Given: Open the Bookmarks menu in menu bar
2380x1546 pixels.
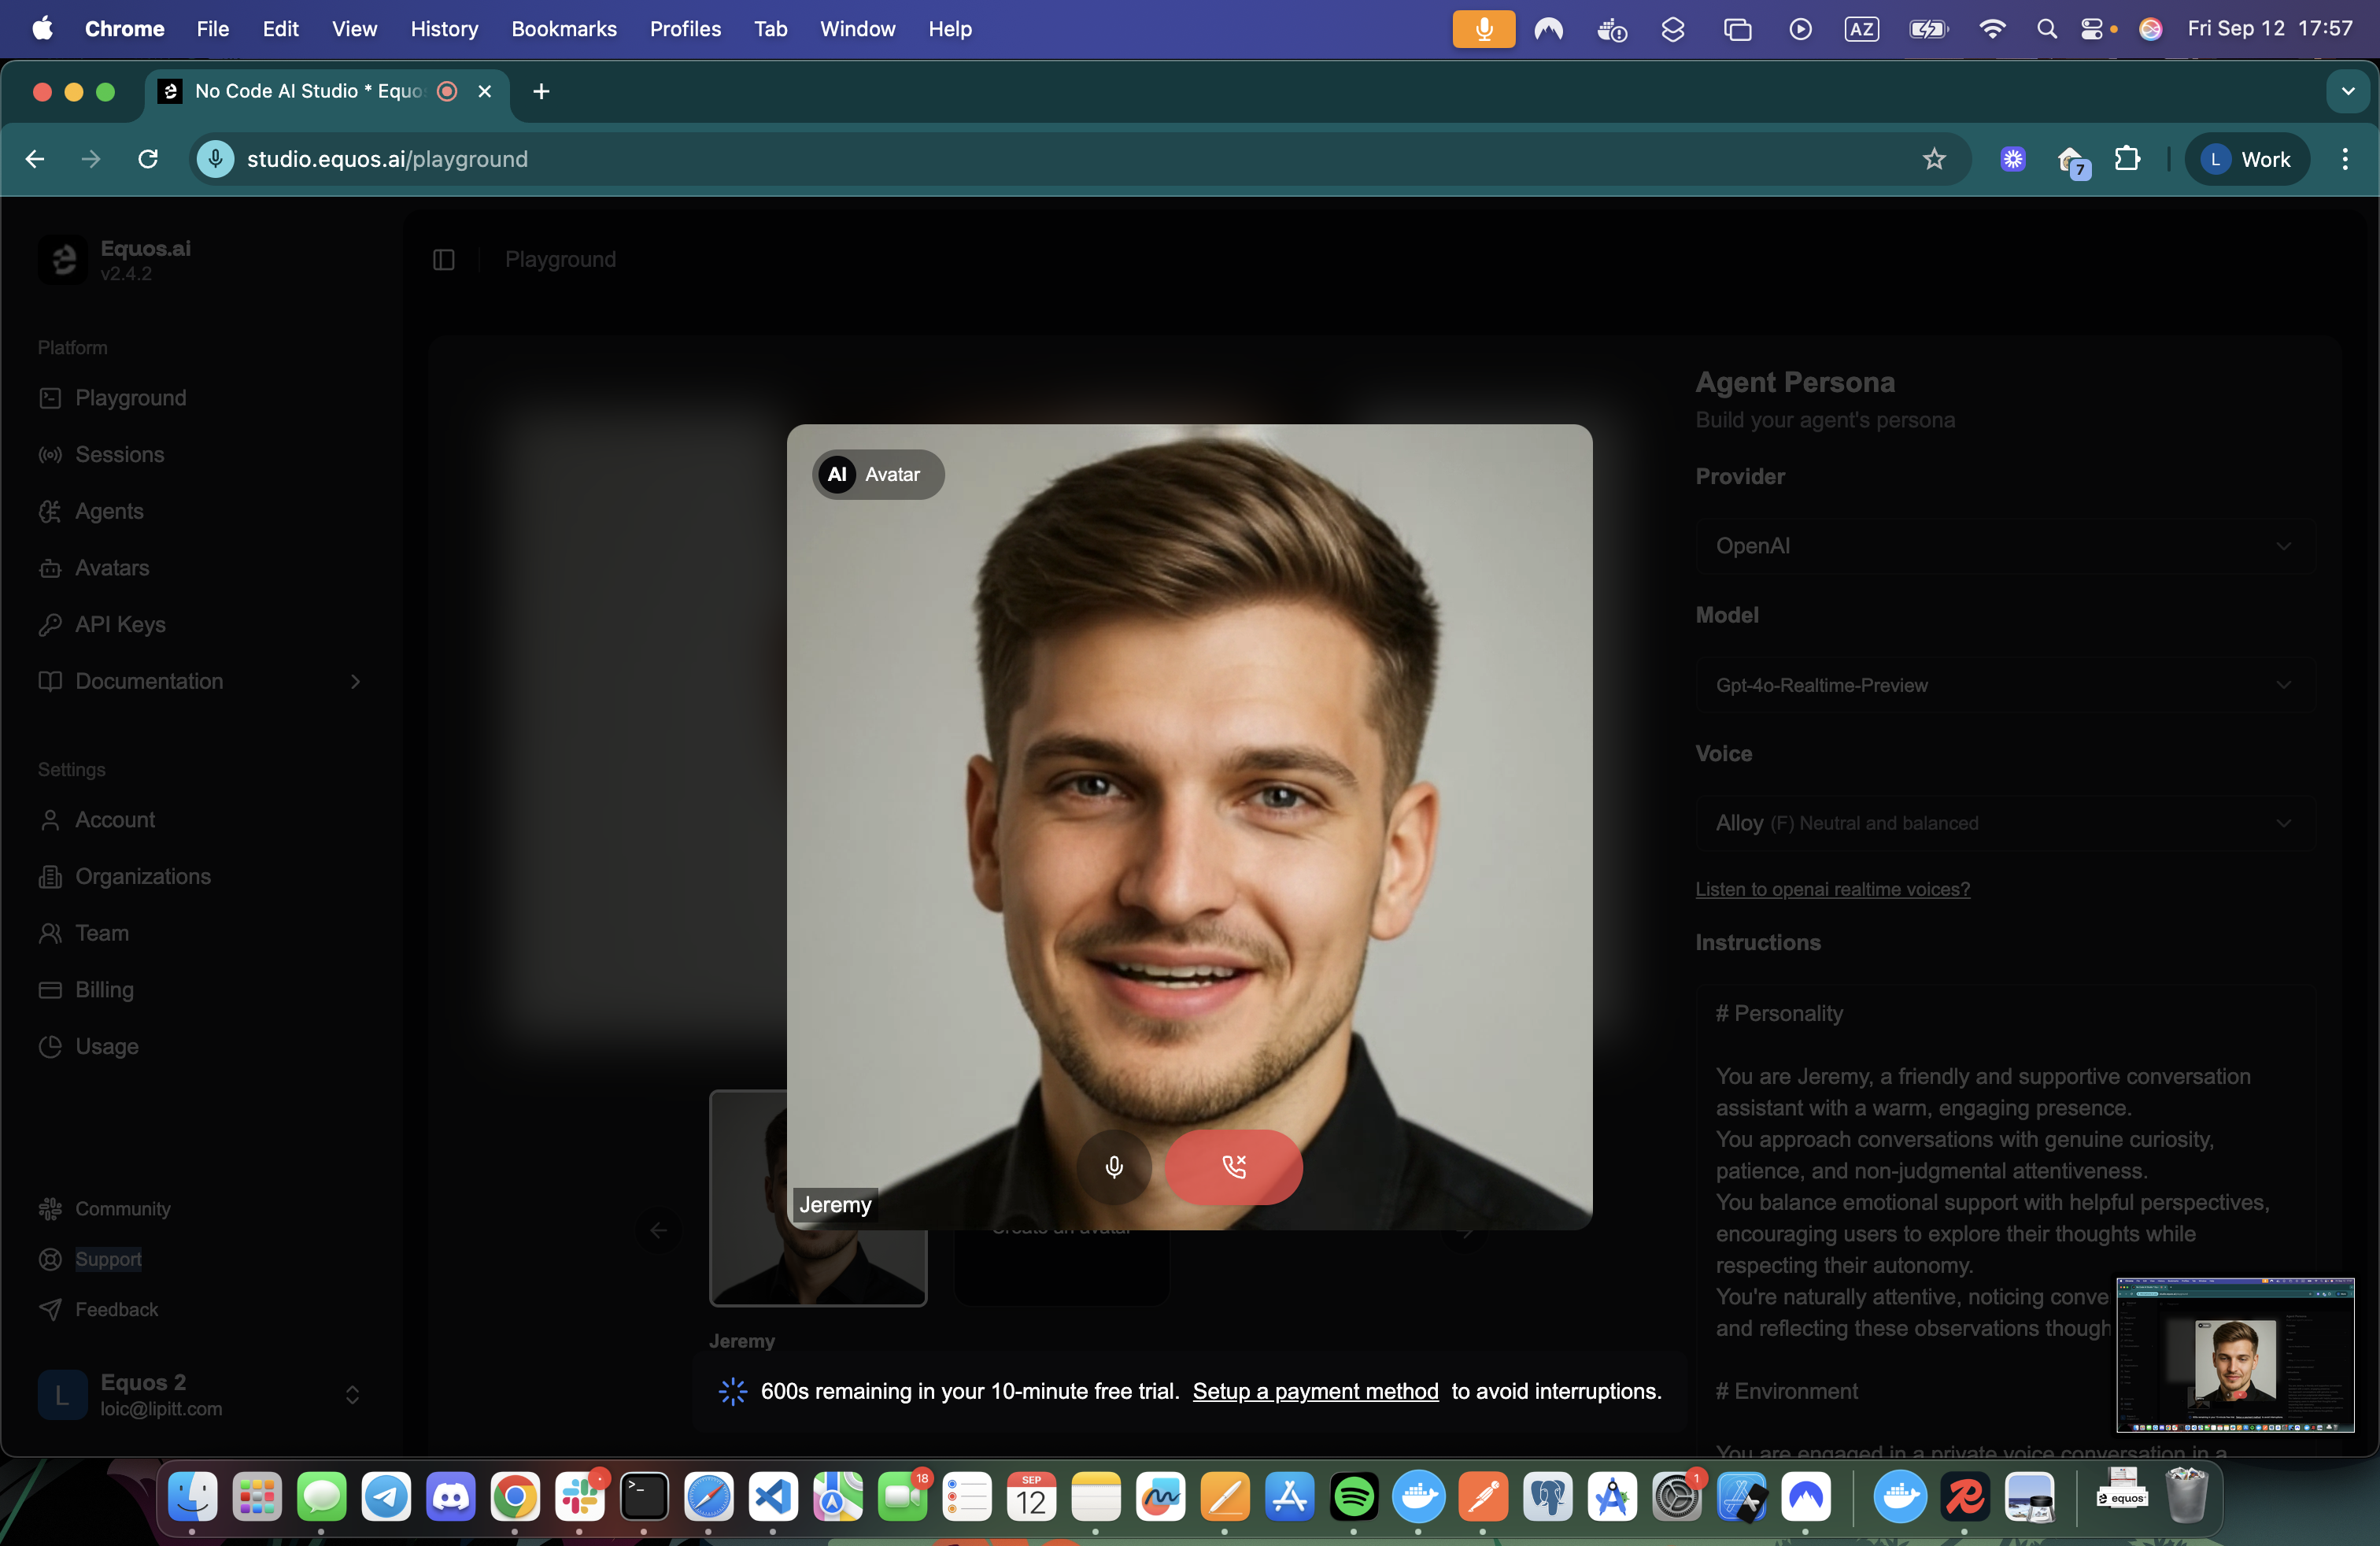Looking at the screenshot, I should coord(563,29).
